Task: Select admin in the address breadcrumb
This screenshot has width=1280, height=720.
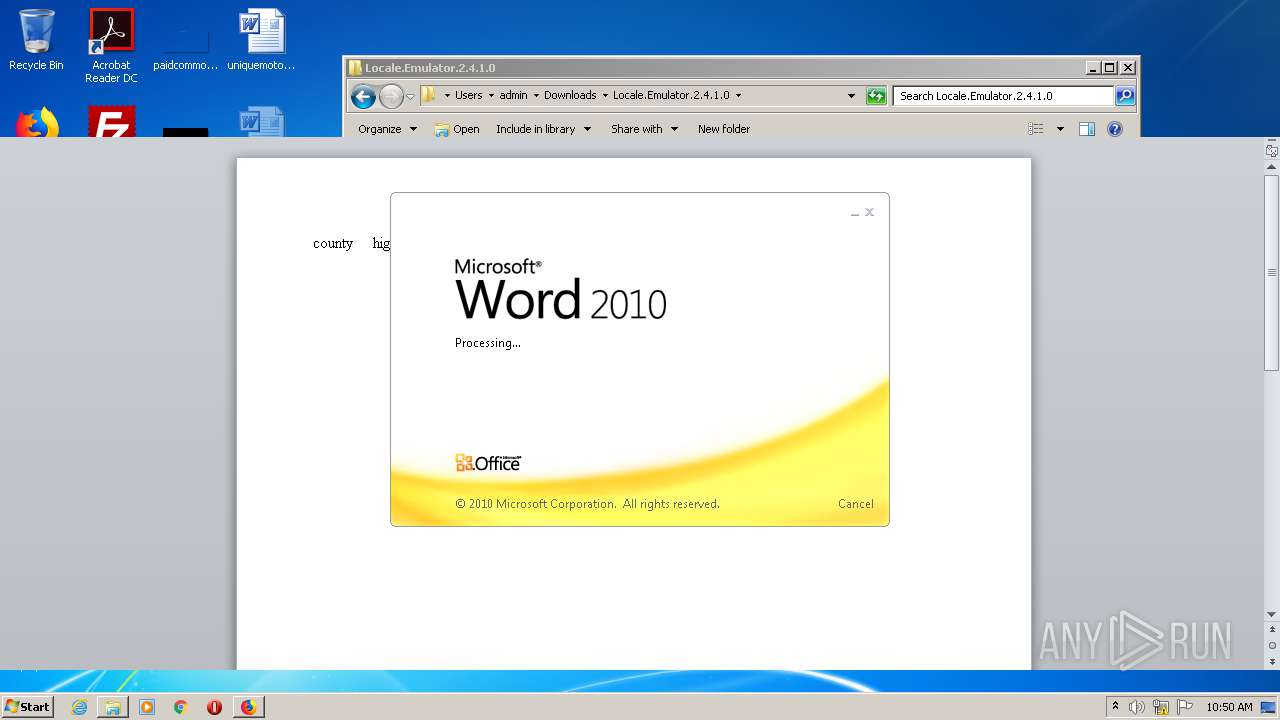Action: click(x=513, y=95)
